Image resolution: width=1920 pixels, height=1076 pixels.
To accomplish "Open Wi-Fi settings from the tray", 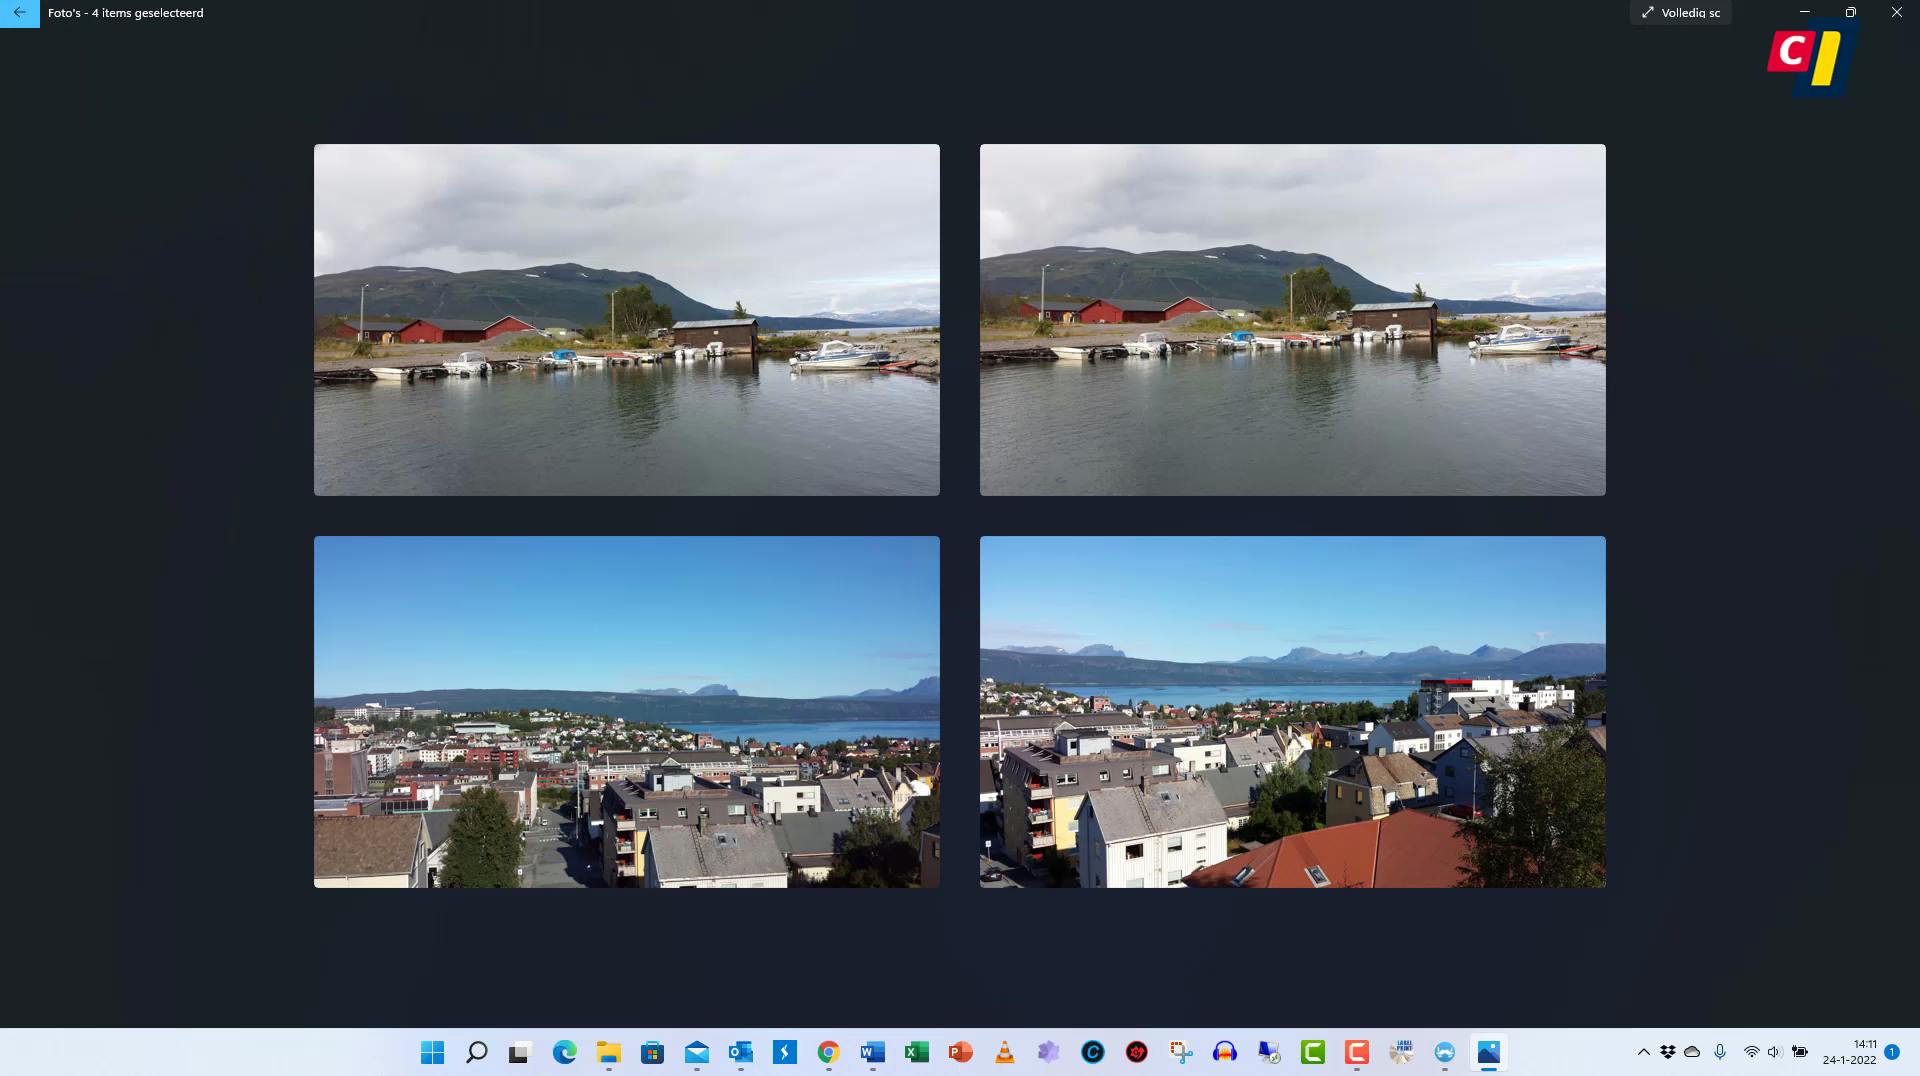I will (1750, 1052).
